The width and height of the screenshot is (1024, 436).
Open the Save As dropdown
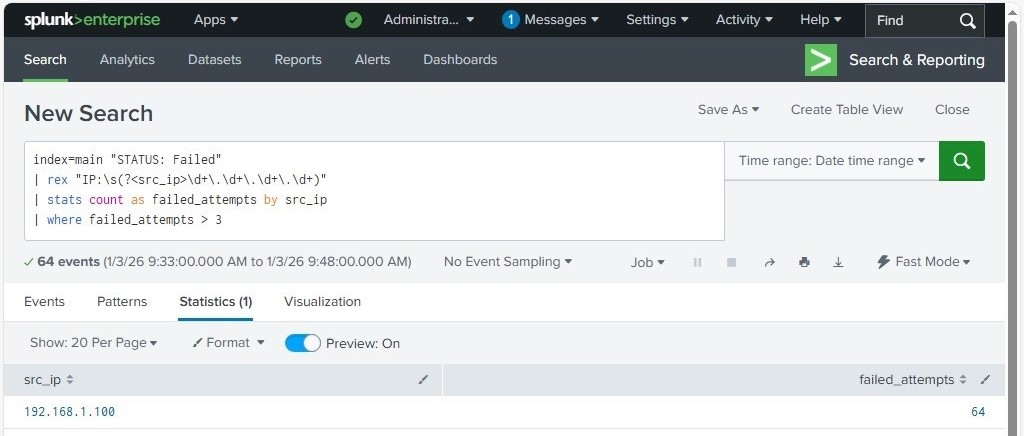(x=728, y=110)
